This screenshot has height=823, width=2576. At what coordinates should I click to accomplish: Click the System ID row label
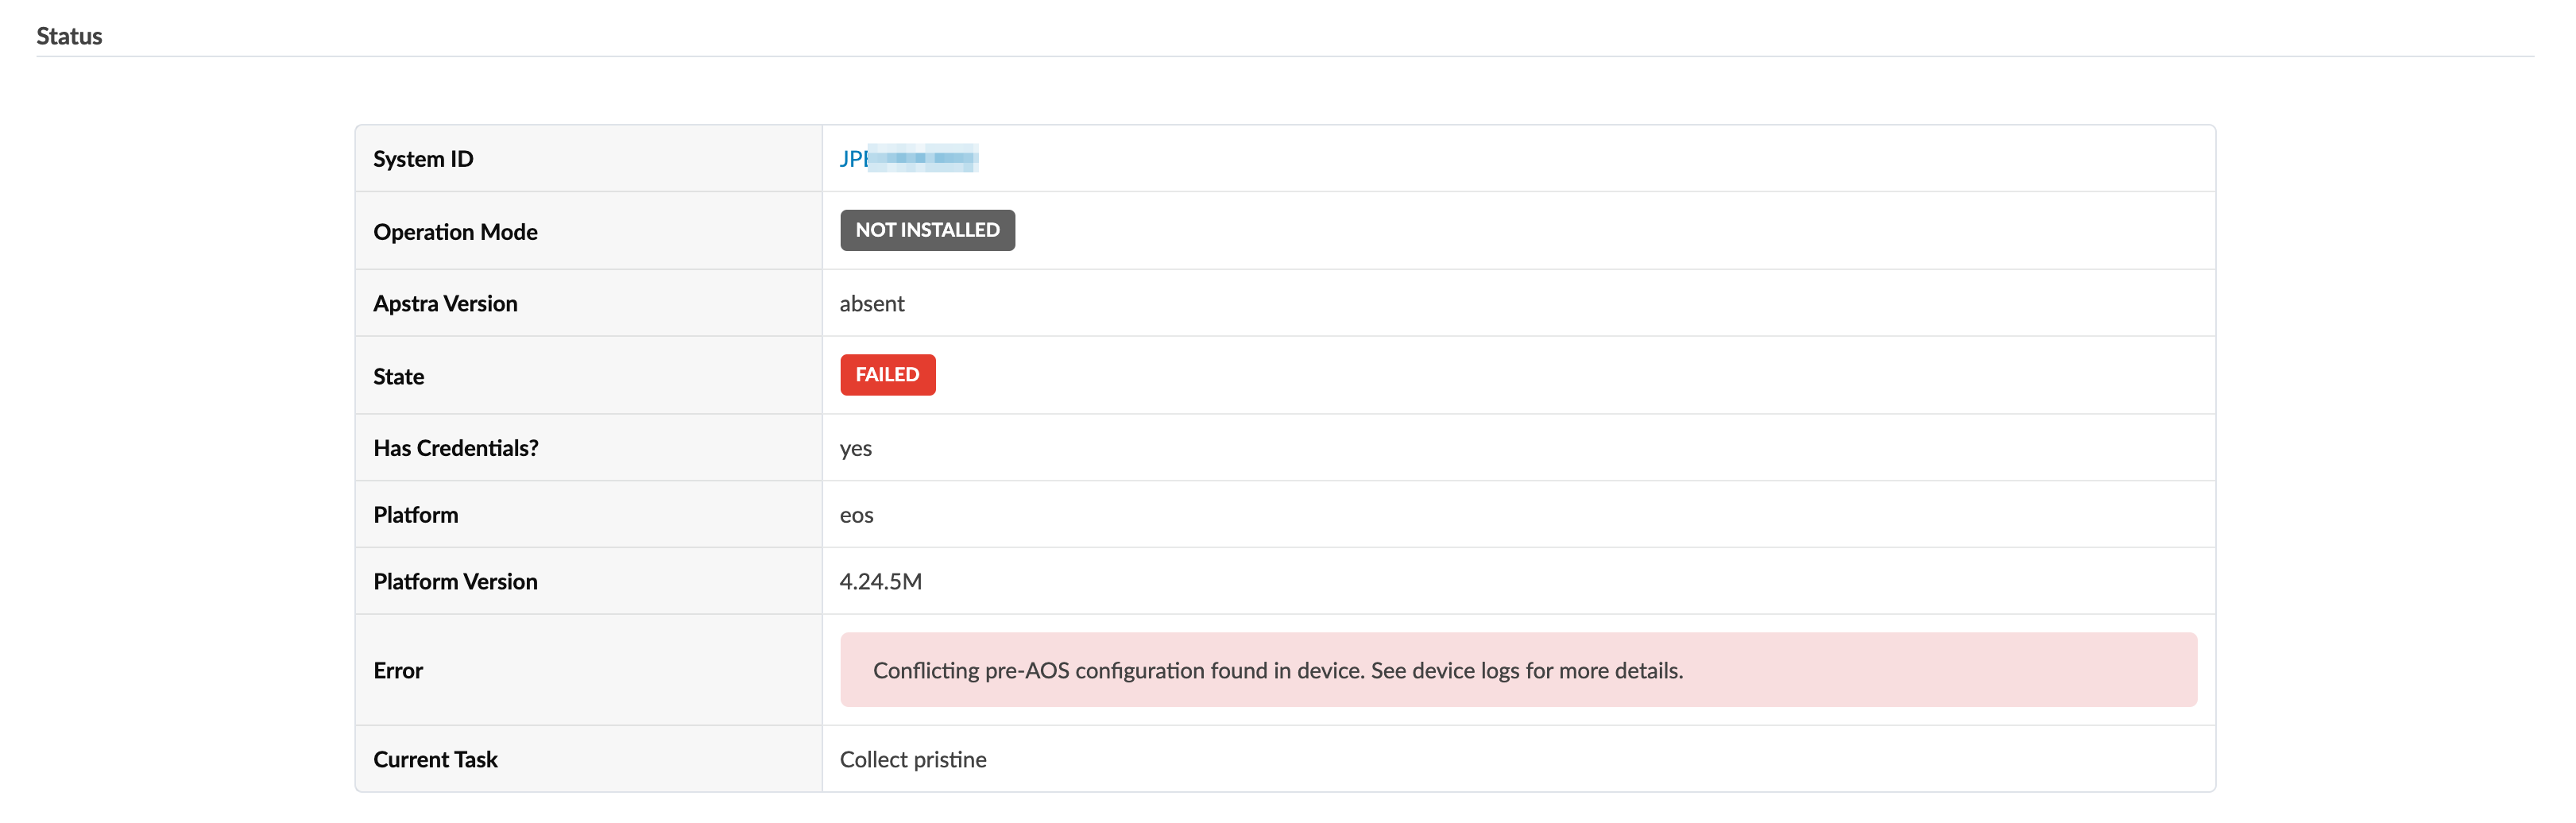click(x=423, y=159)
